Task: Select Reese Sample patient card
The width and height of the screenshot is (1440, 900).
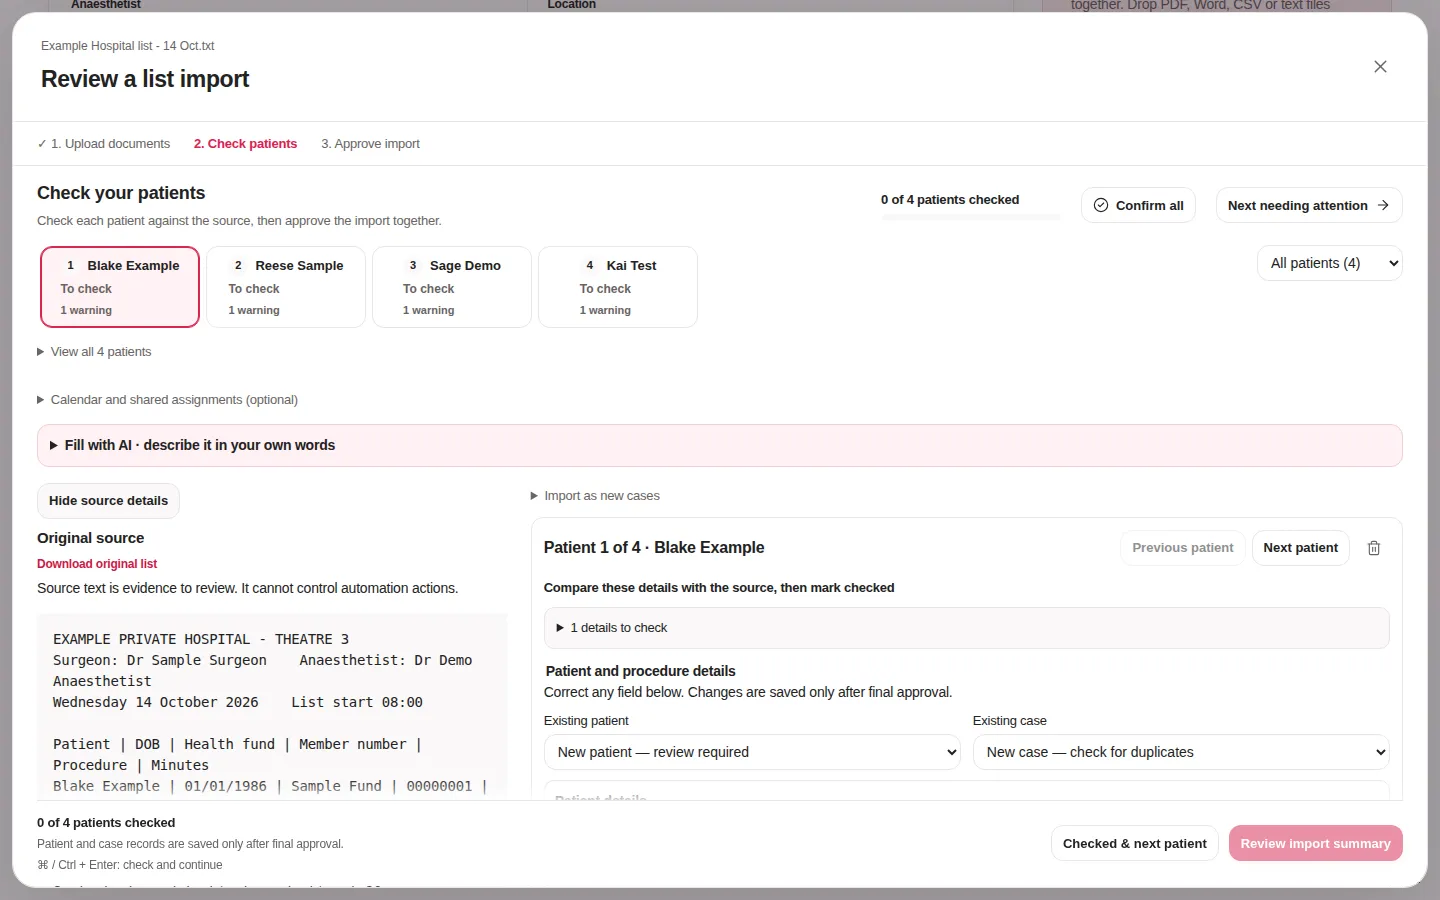Action: click(286, 287)
